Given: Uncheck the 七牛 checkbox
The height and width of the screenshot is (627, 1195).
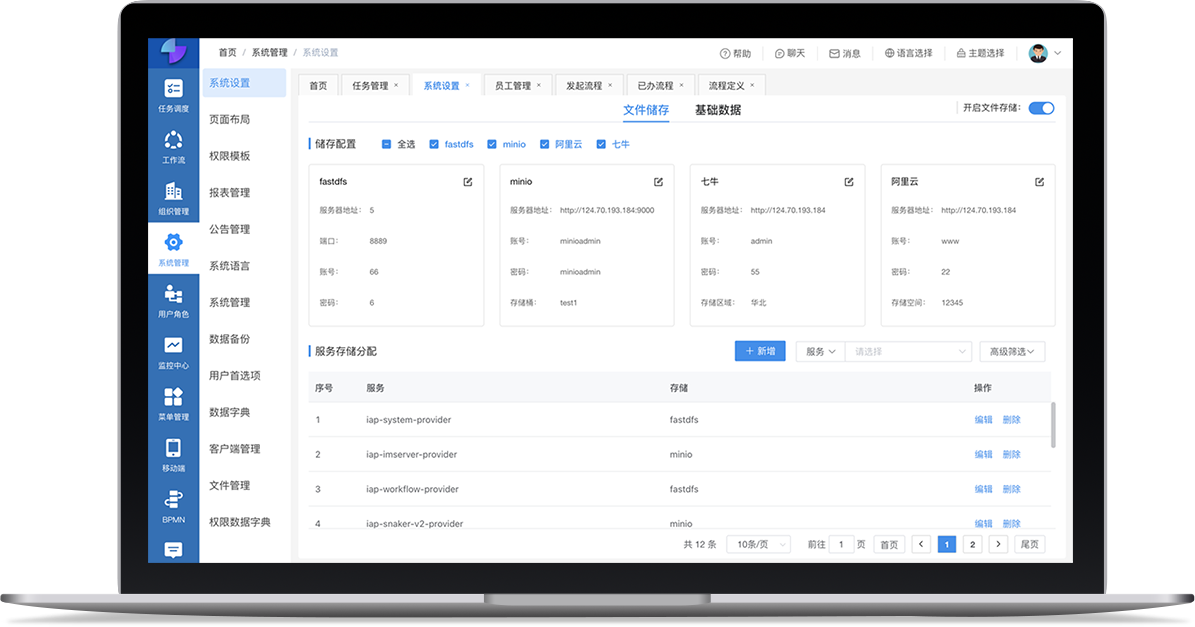Looking at the screenshot, I should [x=601, y=144].
